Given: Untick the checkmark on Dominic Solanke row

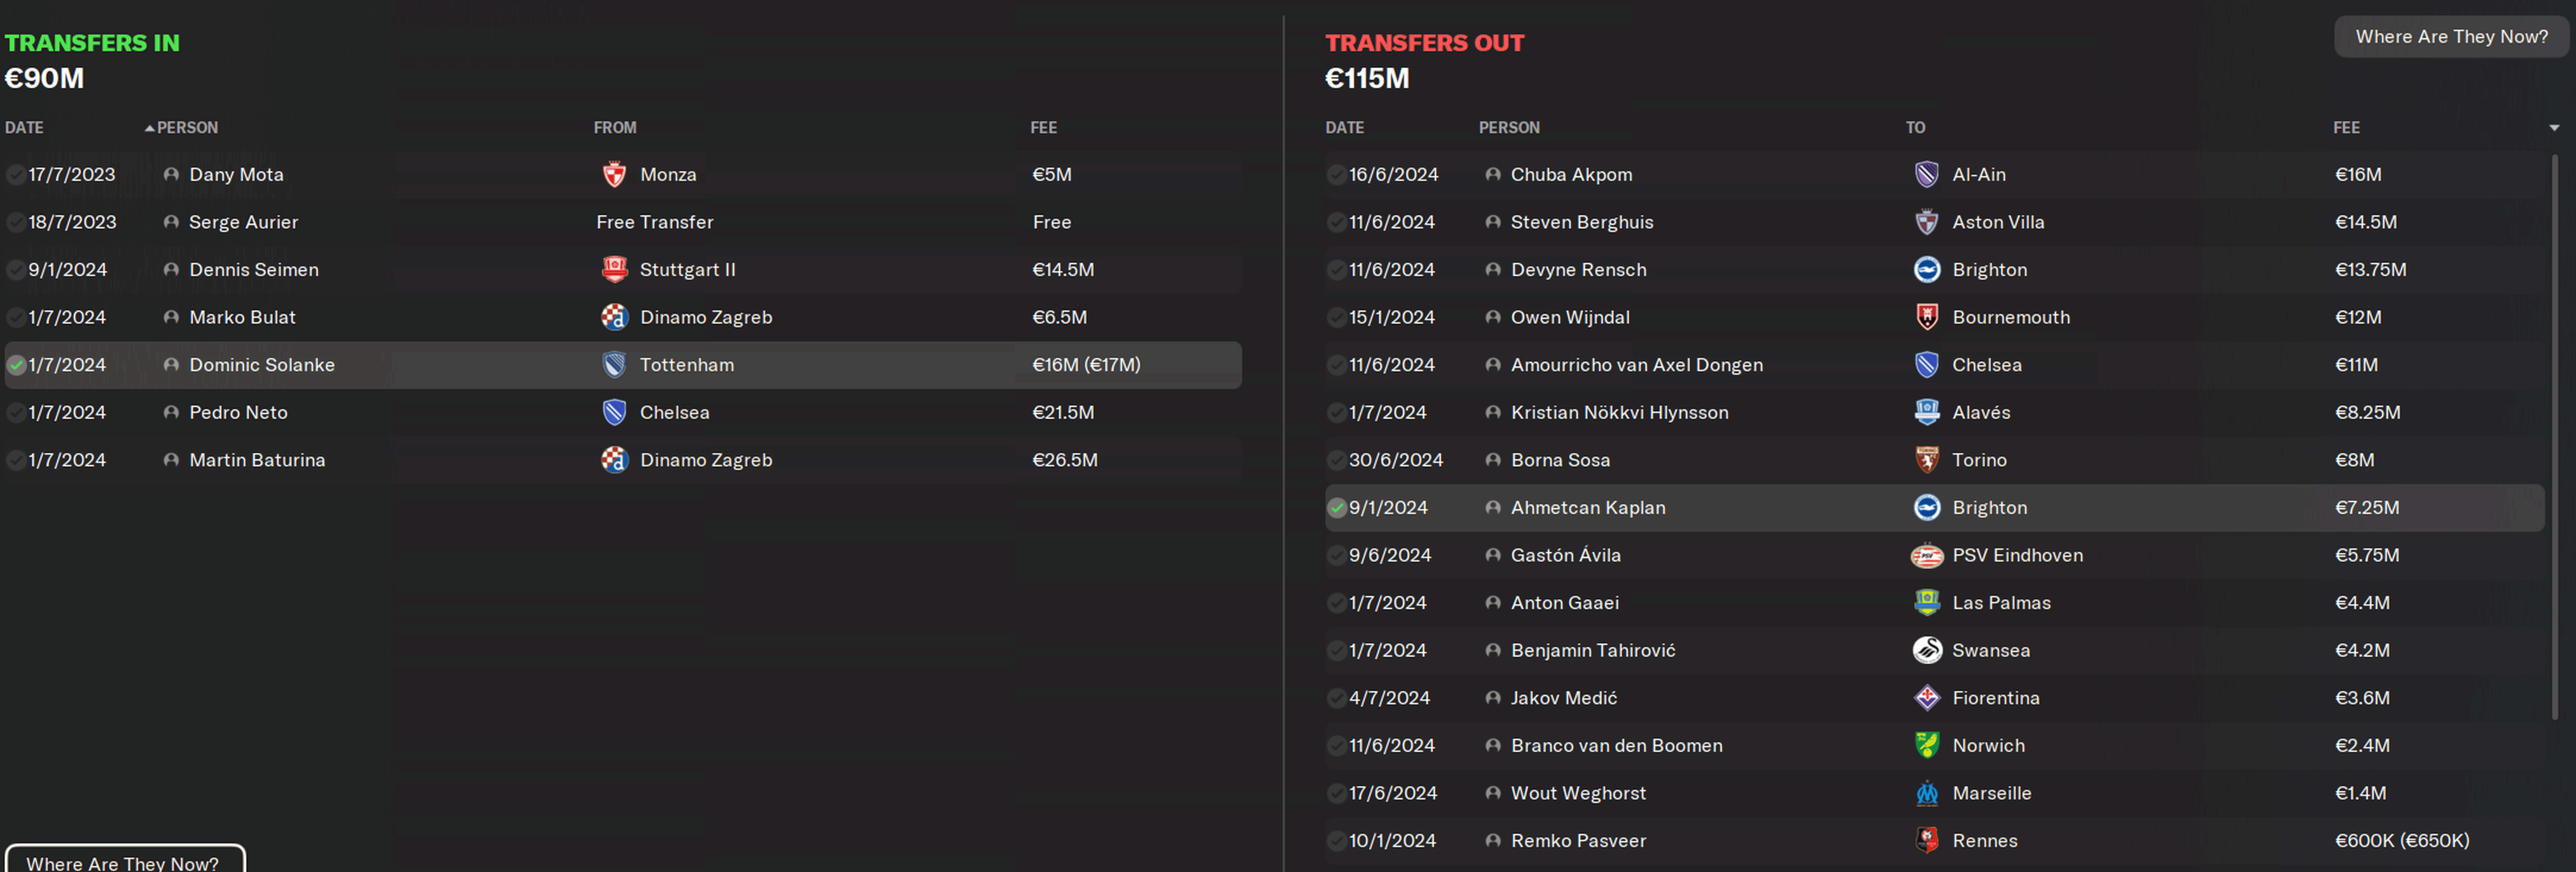Looking at the screenshot, I should coord(16,365).
